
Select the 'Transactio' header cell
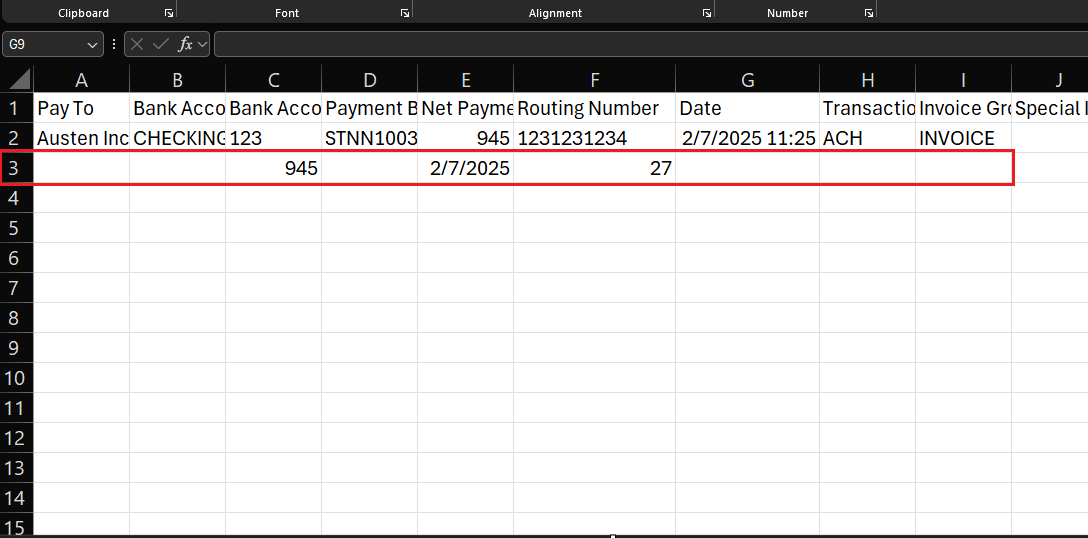point(867,108)
